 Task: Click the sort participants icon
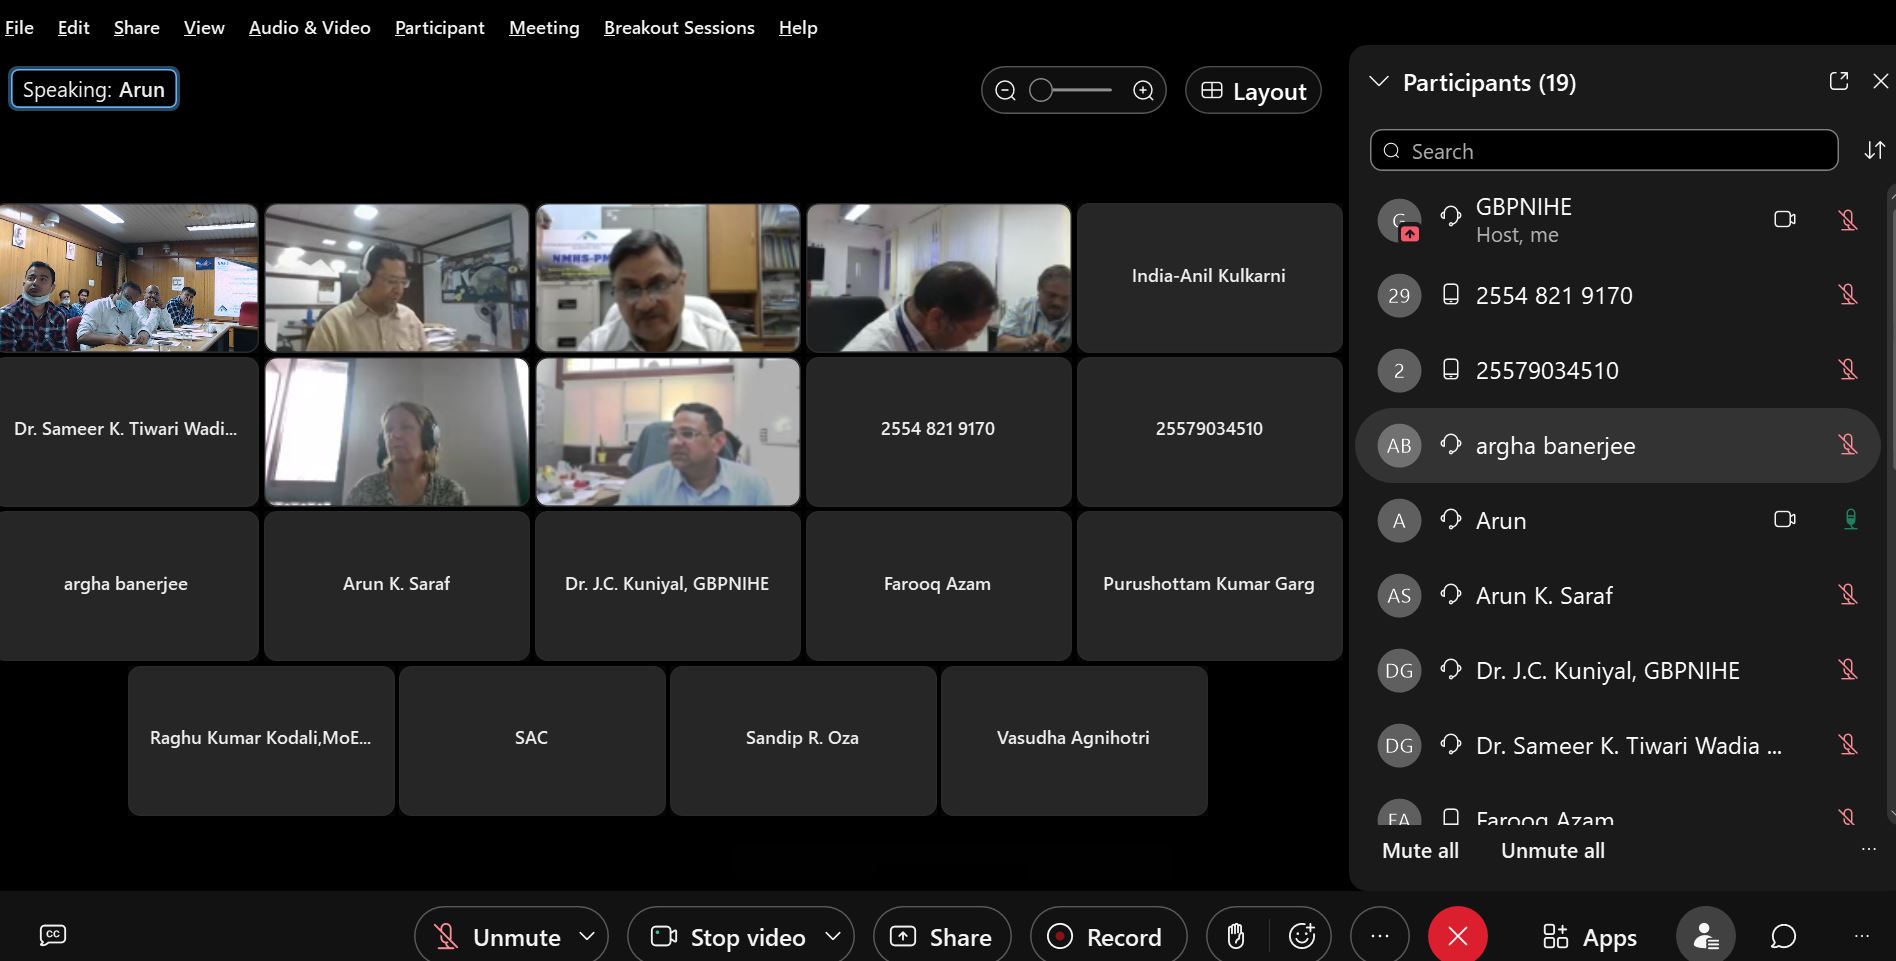[1874, 150]
